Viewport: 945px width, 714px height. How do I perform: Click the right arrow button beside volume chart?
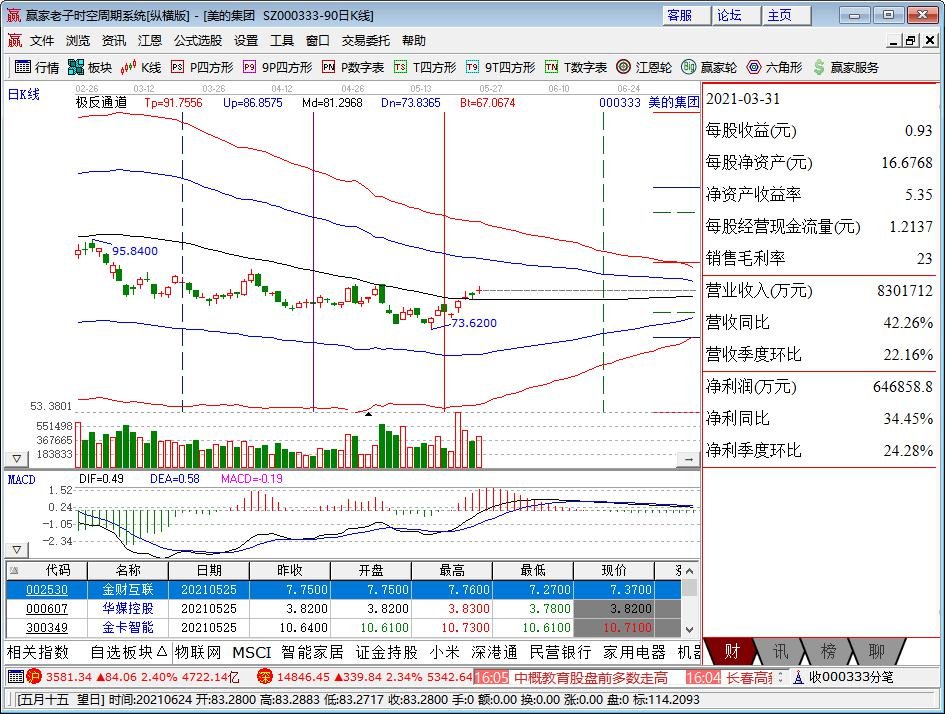pyautogui.click(x=688, y=460)
